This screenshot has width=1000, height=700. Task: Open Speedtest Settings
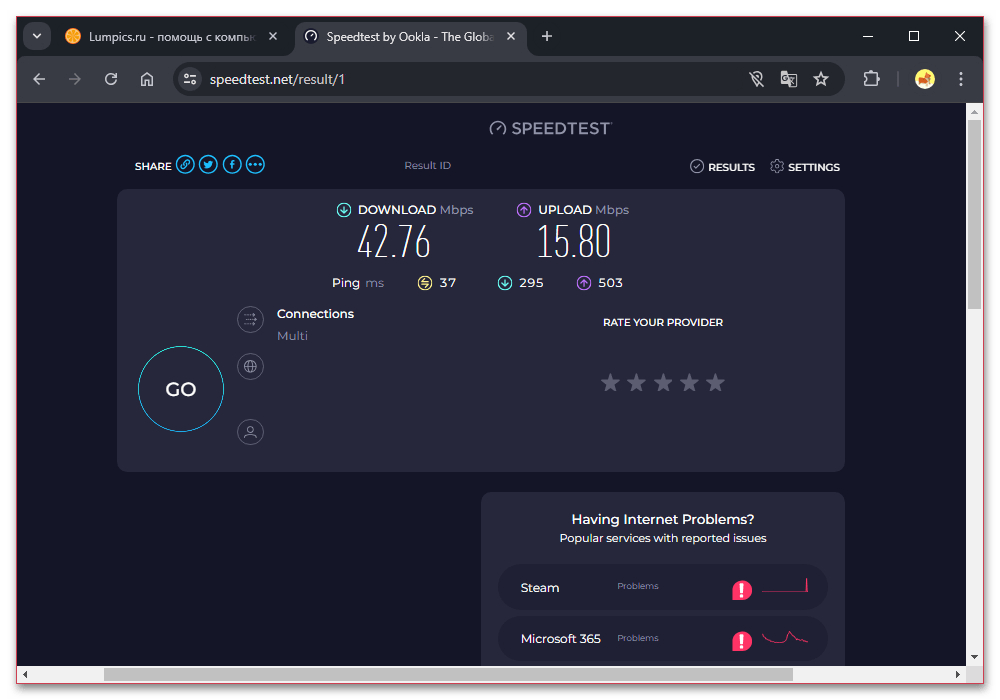pyautogui.click(x=805, y=167)
